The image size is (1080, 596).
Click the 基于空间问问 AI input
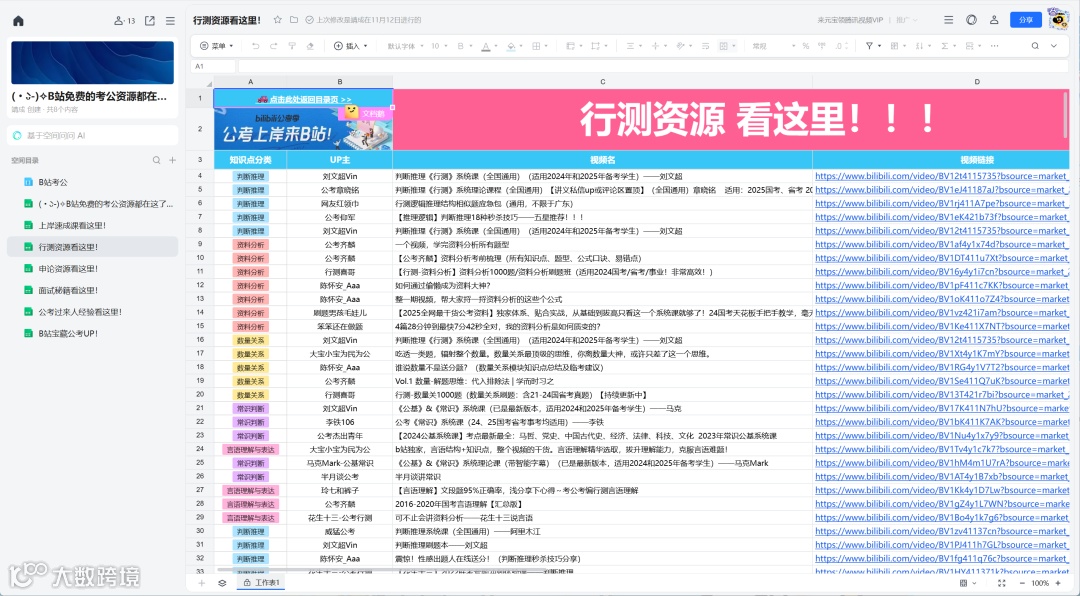92,135
